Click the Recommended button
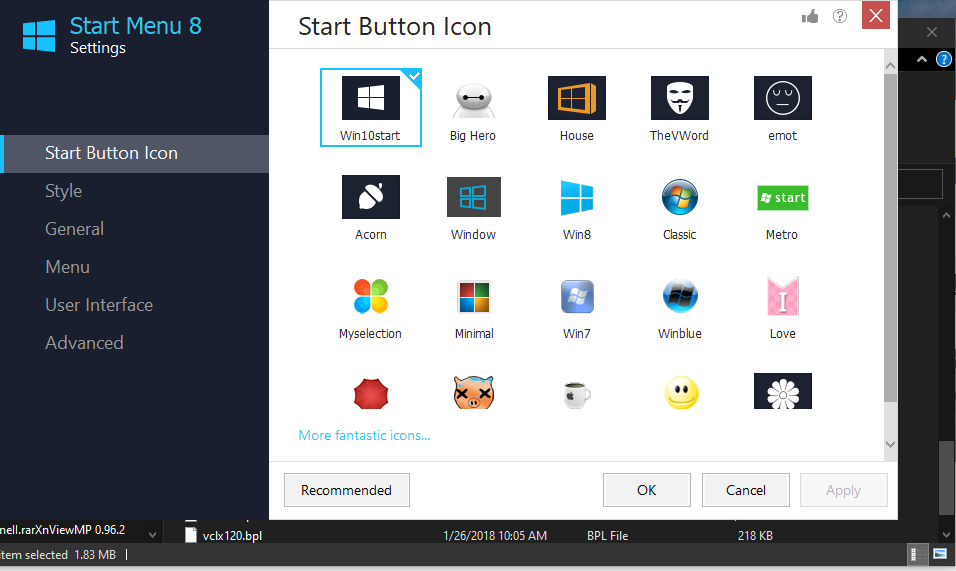956x571 pixels. [x=346, y=490]
